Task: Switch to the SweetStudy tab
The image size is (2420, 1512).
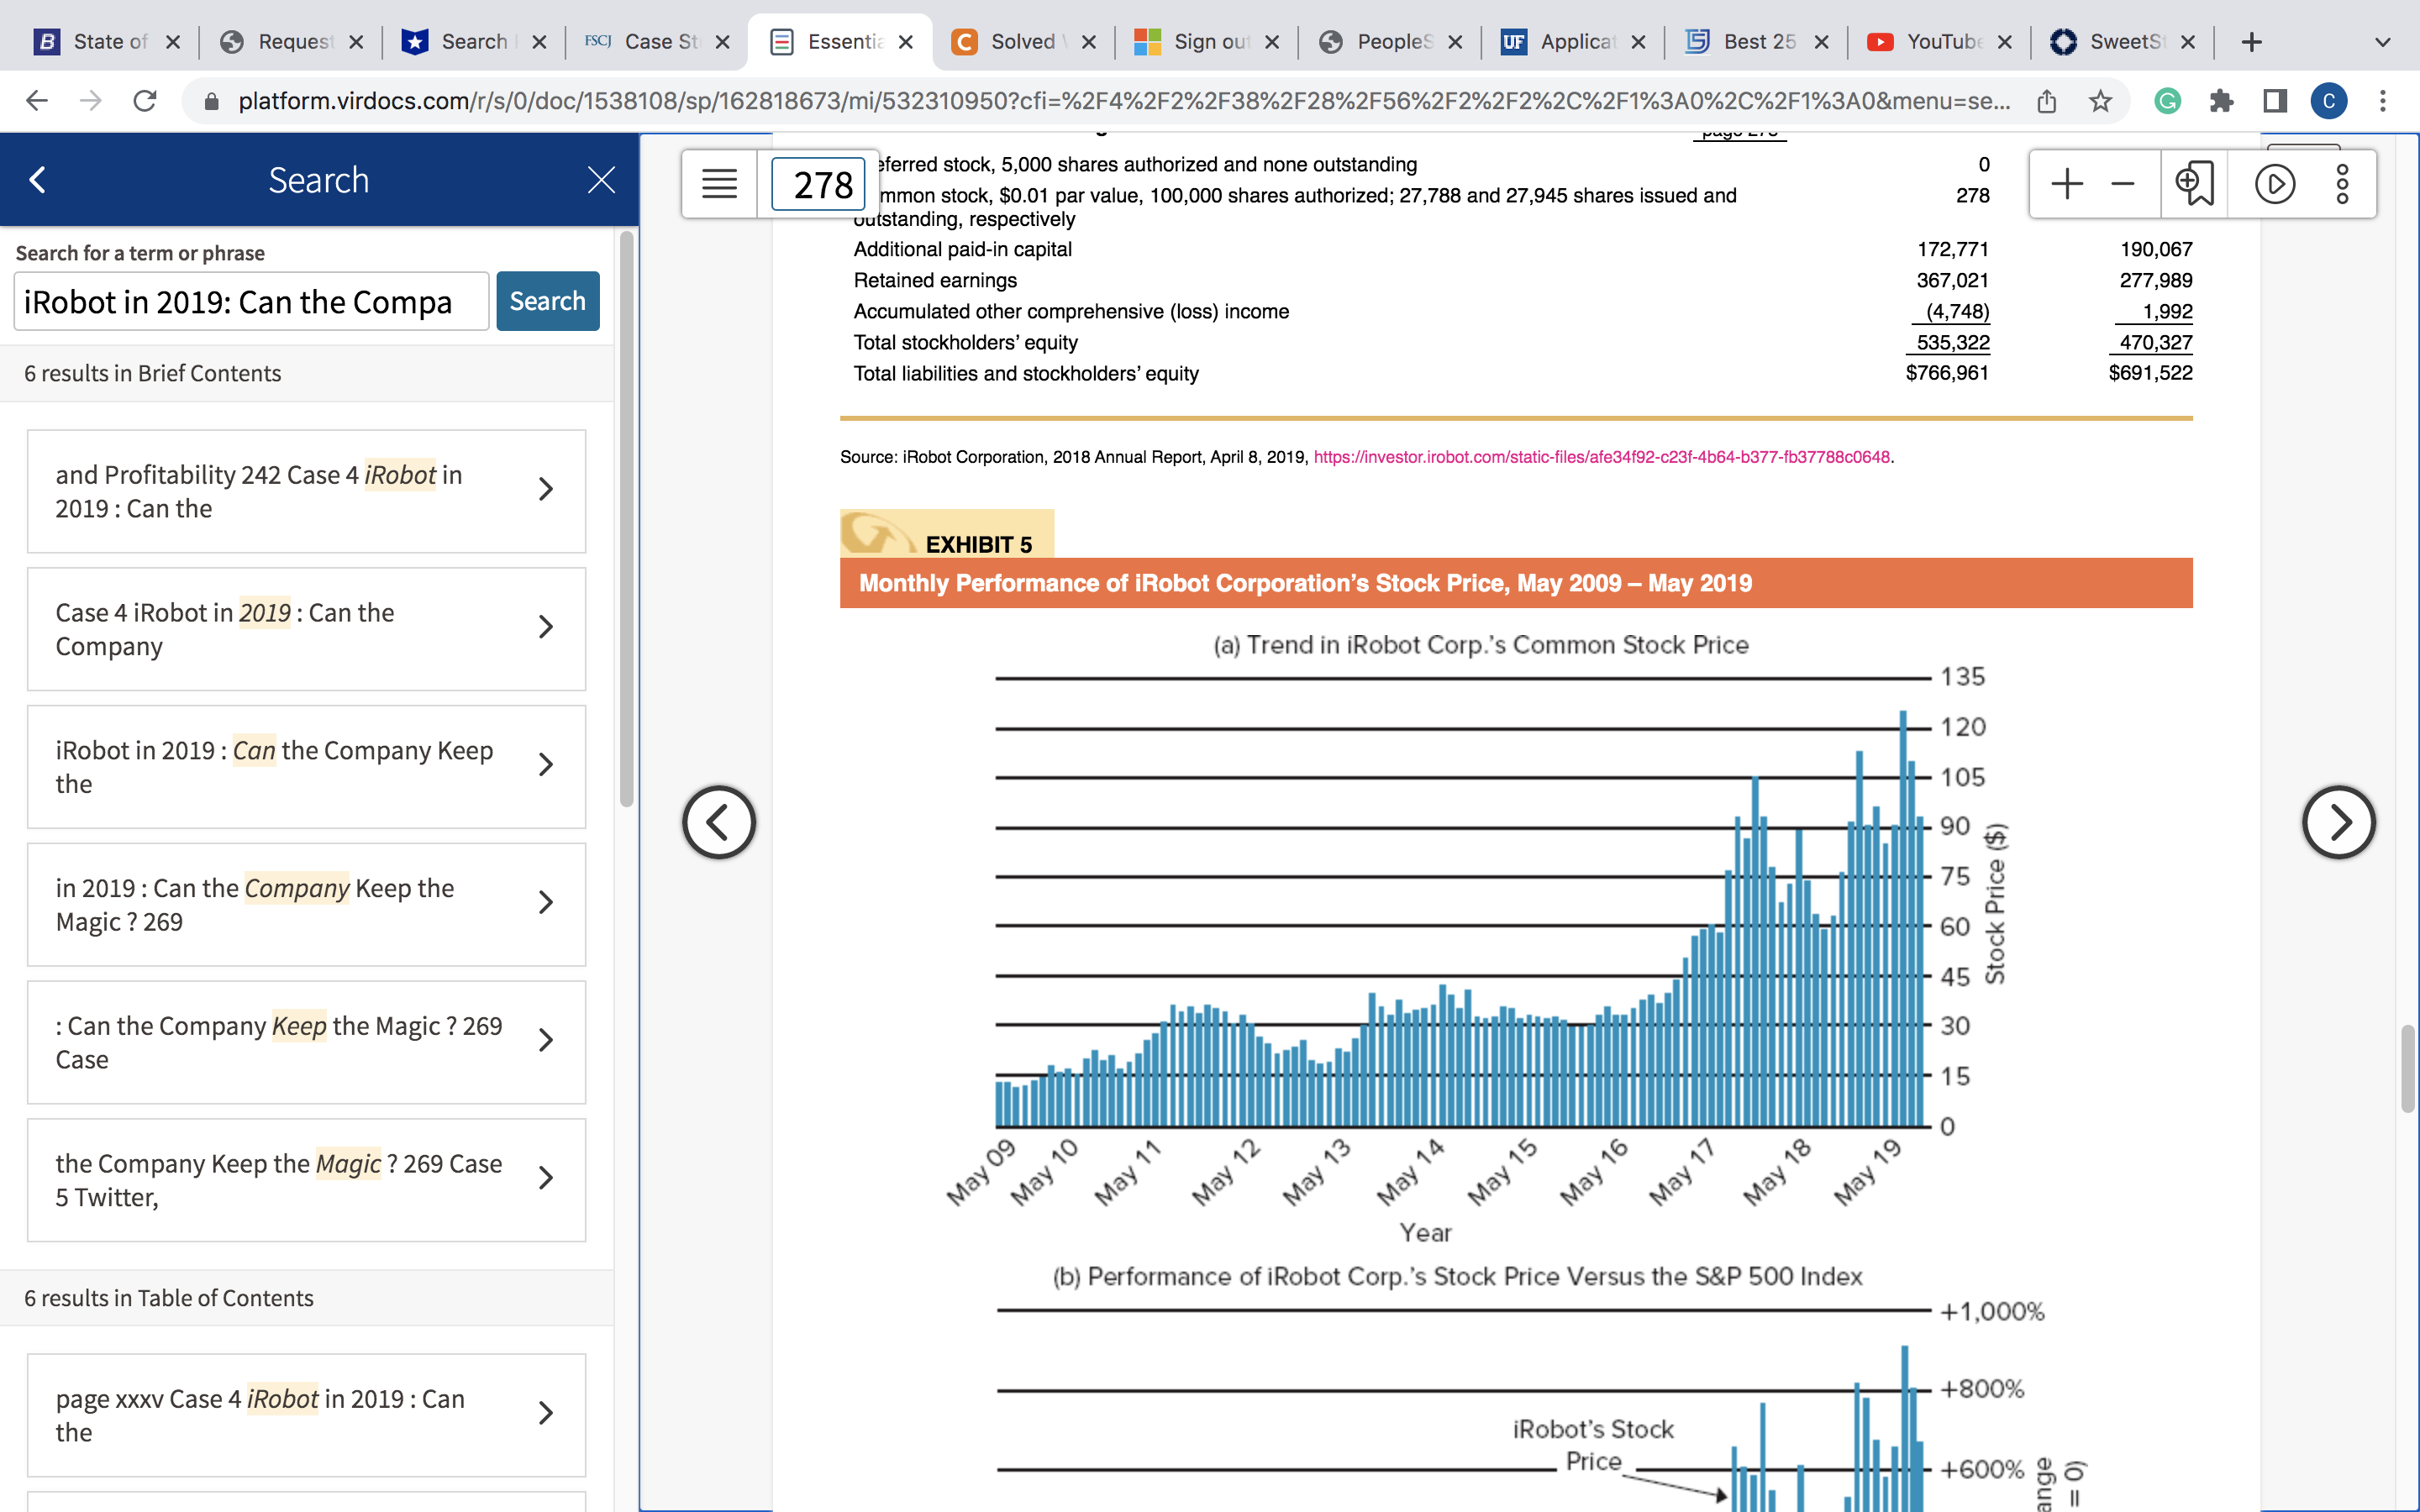Action: coord(2123,42)
